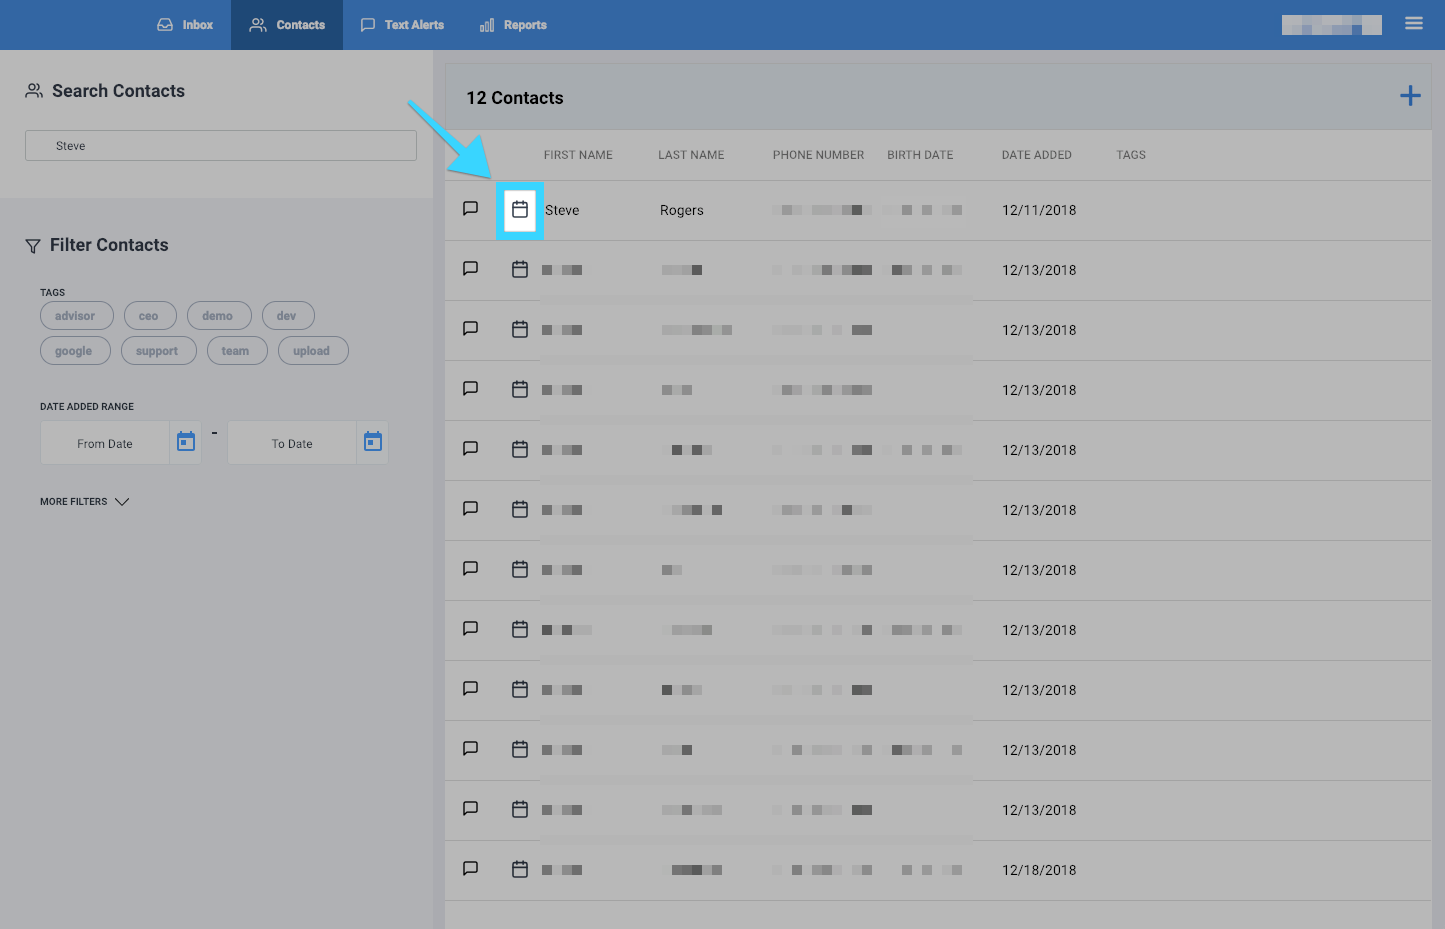Expand the More Filters section
Viewport: 1445px width, 929px height.
(x=85, y=502)
